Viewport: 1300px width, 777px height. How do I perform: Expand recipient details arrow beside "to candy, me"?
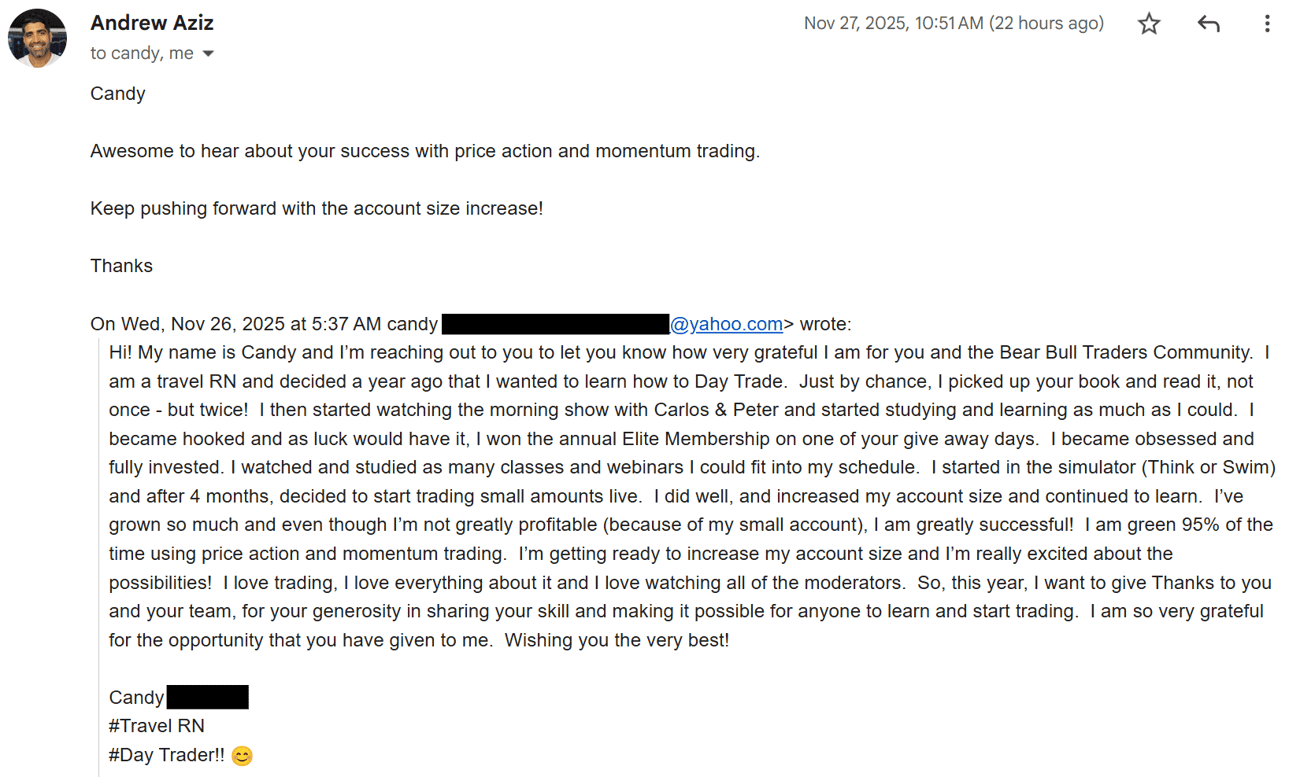[x=208, y=54]
